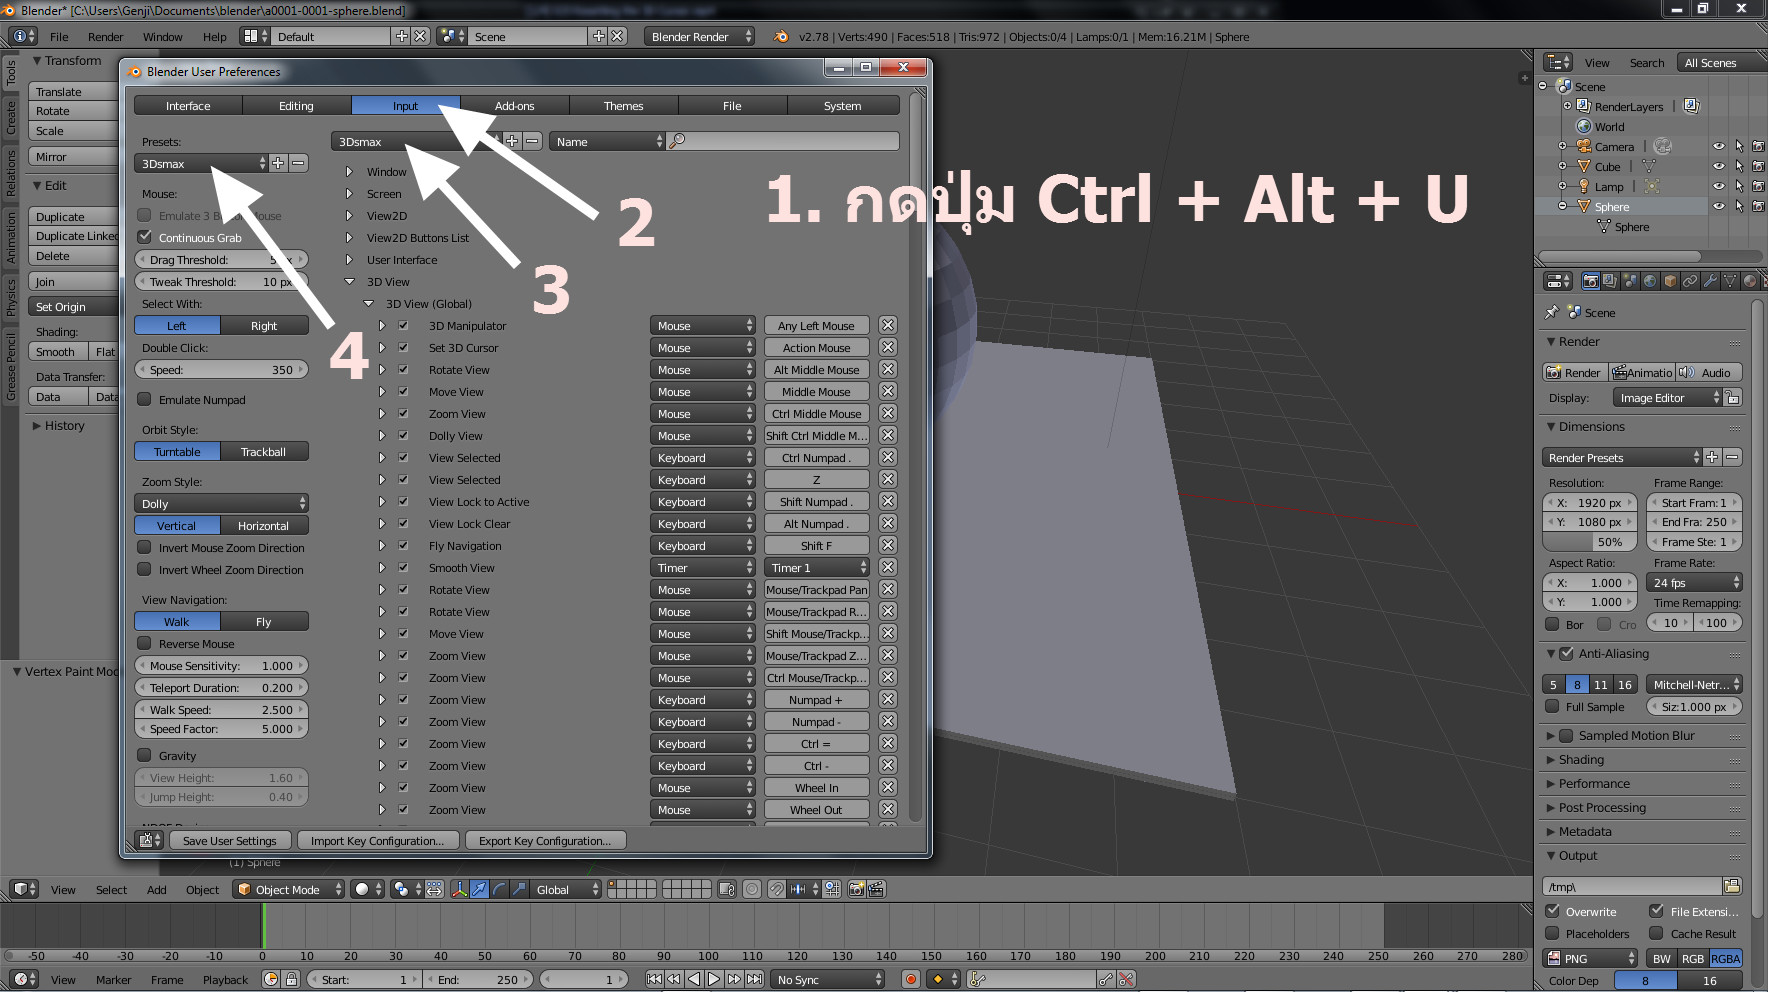The height and width of the screenshot is (992, 1768).
Task: Click the Sphere object icon in the outliner
Action: pos(1584,207)
